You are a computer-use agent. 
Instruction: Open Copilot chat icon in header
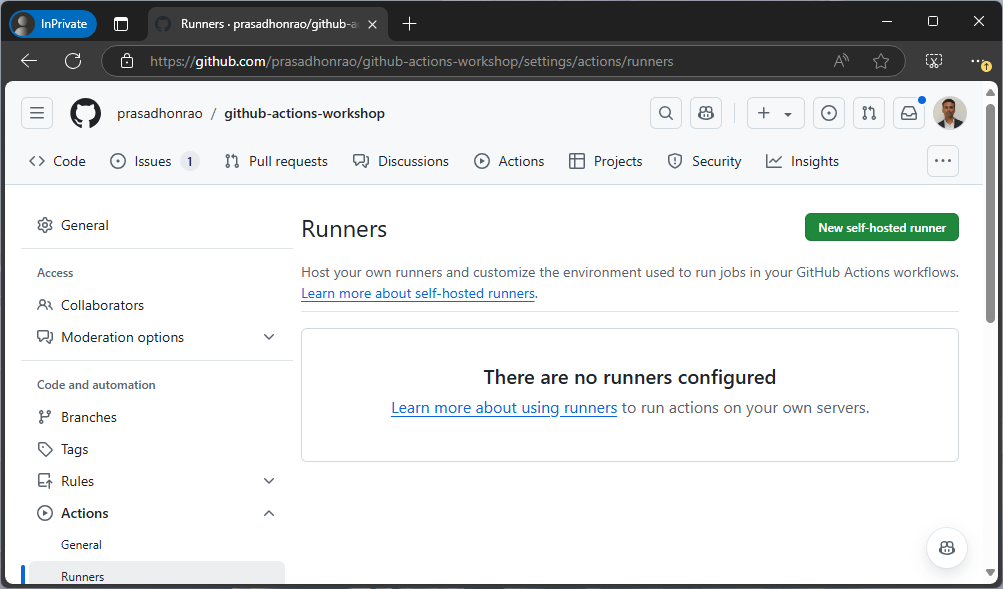coord(706,113)
